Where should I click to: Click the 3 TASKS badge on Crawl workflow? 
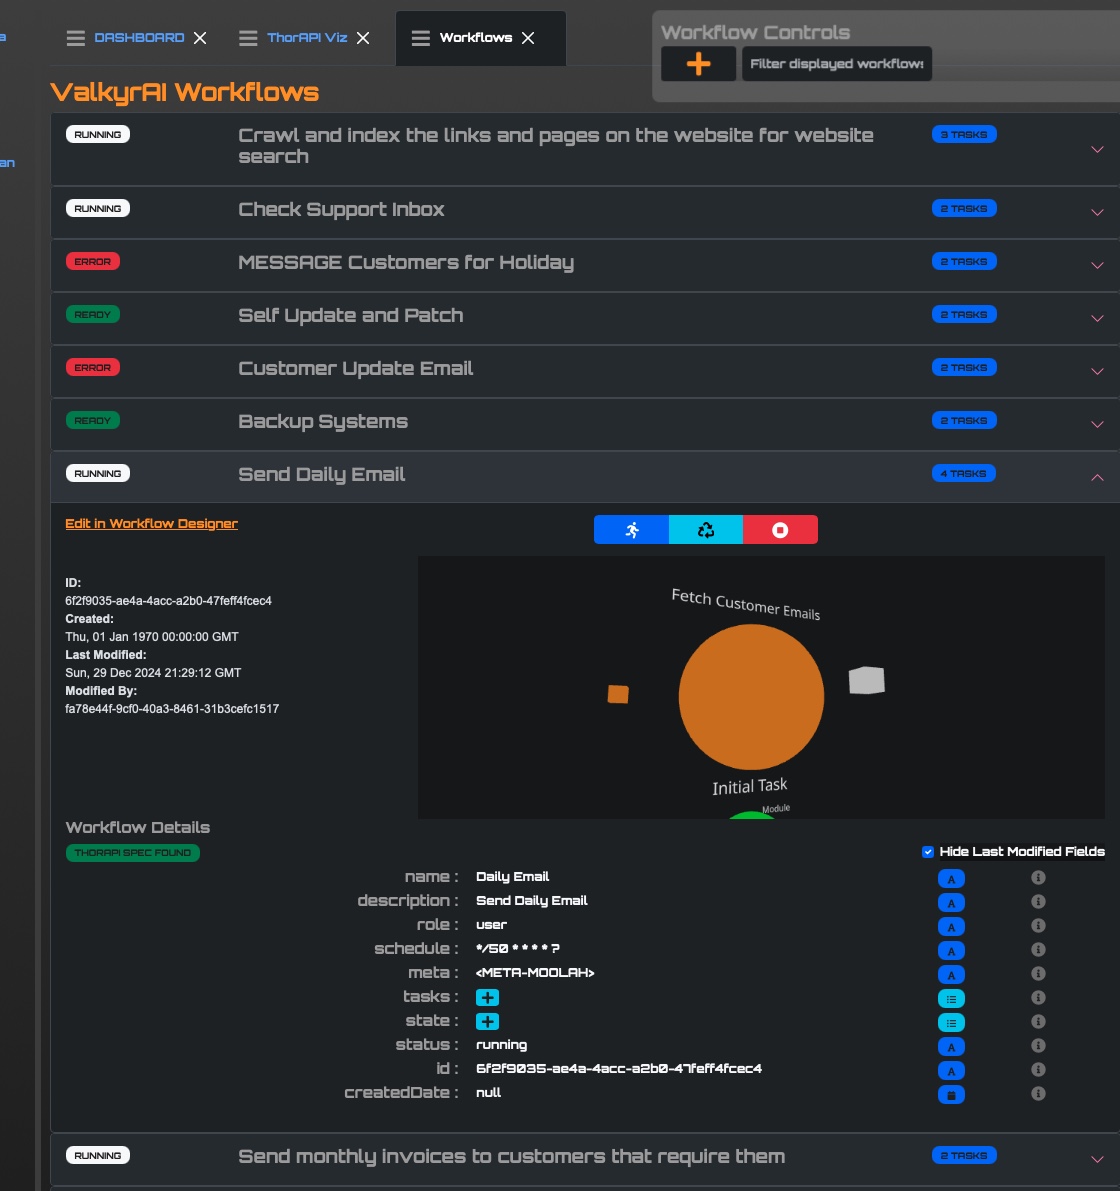tap(964, 134)
